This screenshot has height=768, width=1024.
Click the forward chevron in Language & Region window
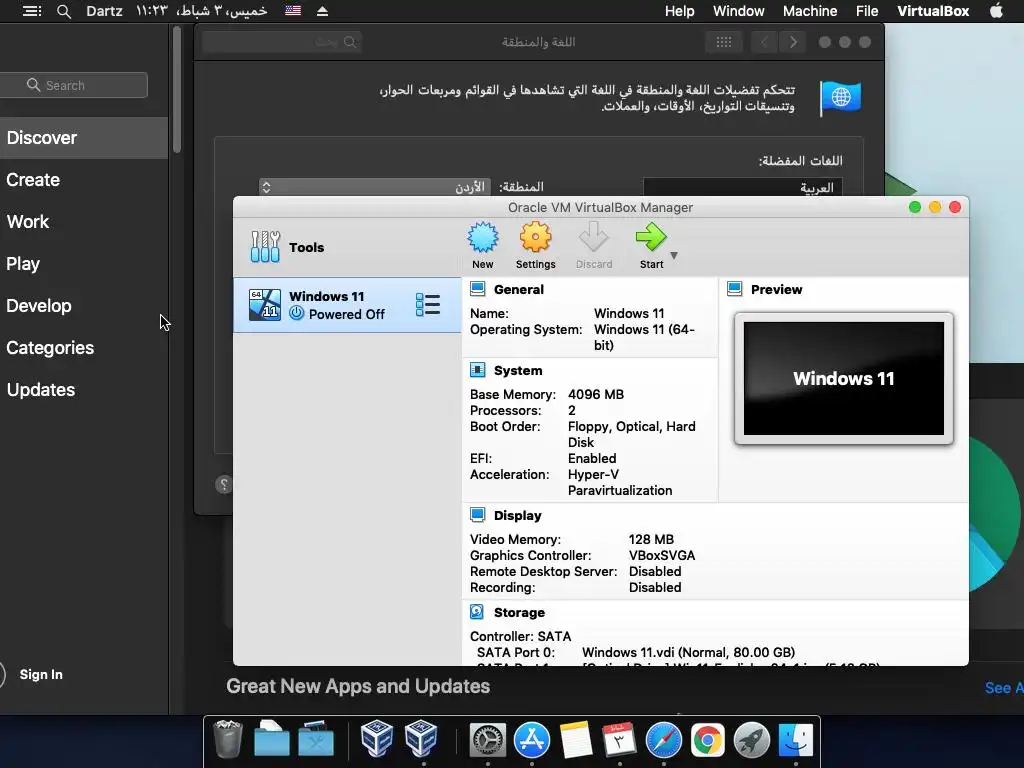(793, 42)
